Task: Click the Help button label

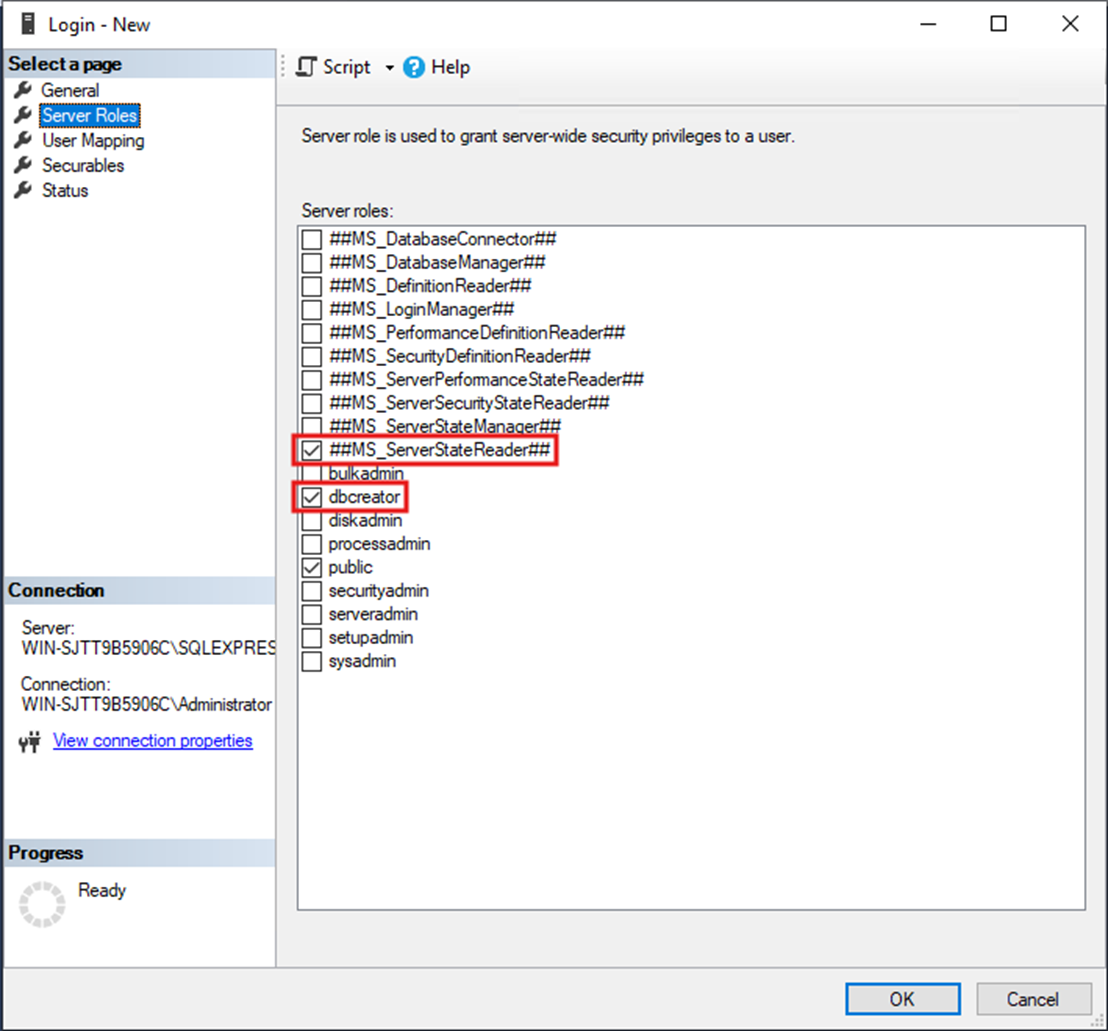Action: pos(451,67)
